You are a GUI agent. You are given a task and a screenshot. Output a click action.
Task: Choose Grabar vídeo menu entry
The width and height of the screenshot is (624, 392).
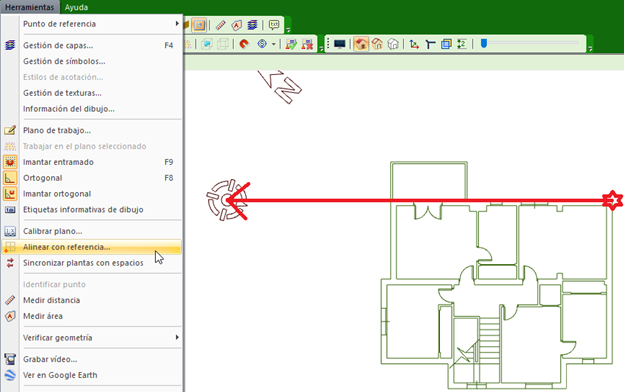click(92, 359)
